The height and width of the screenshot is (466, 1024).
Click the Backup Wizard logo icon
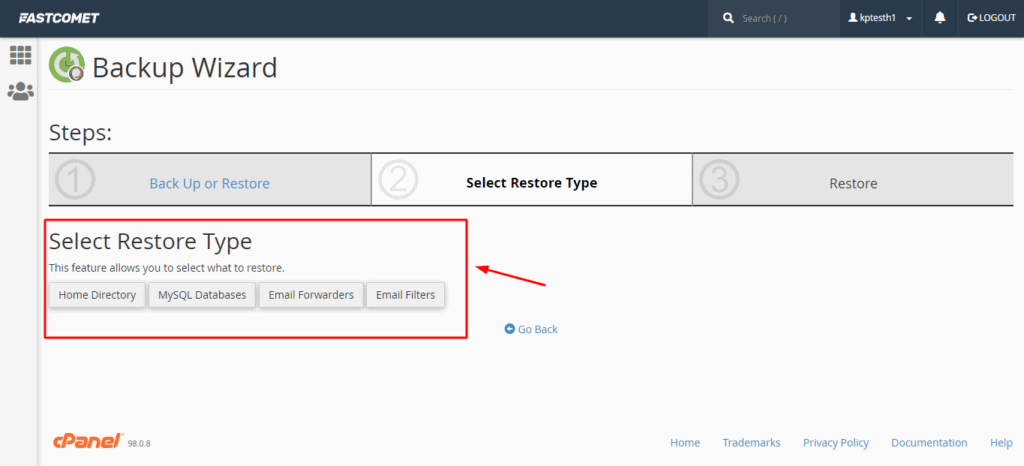[67, 67]
